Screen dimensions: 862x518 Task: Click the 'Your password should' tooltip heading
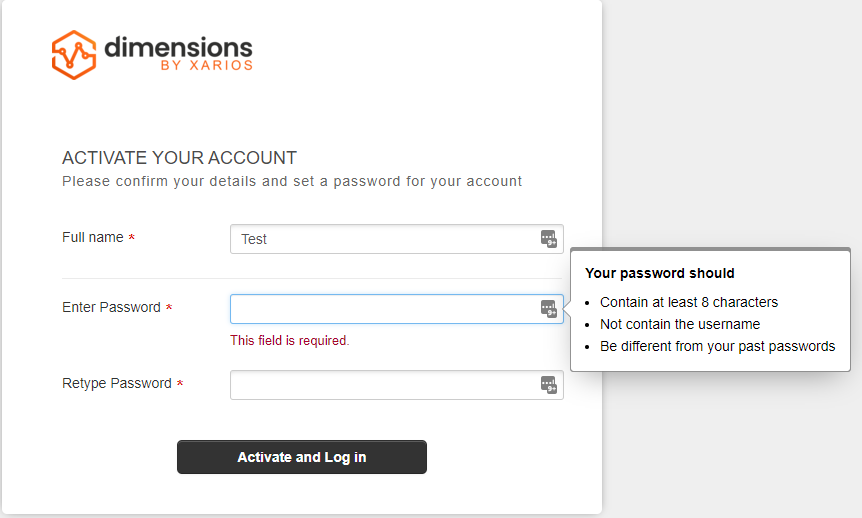pyautogui.click(x=659, y=273)
